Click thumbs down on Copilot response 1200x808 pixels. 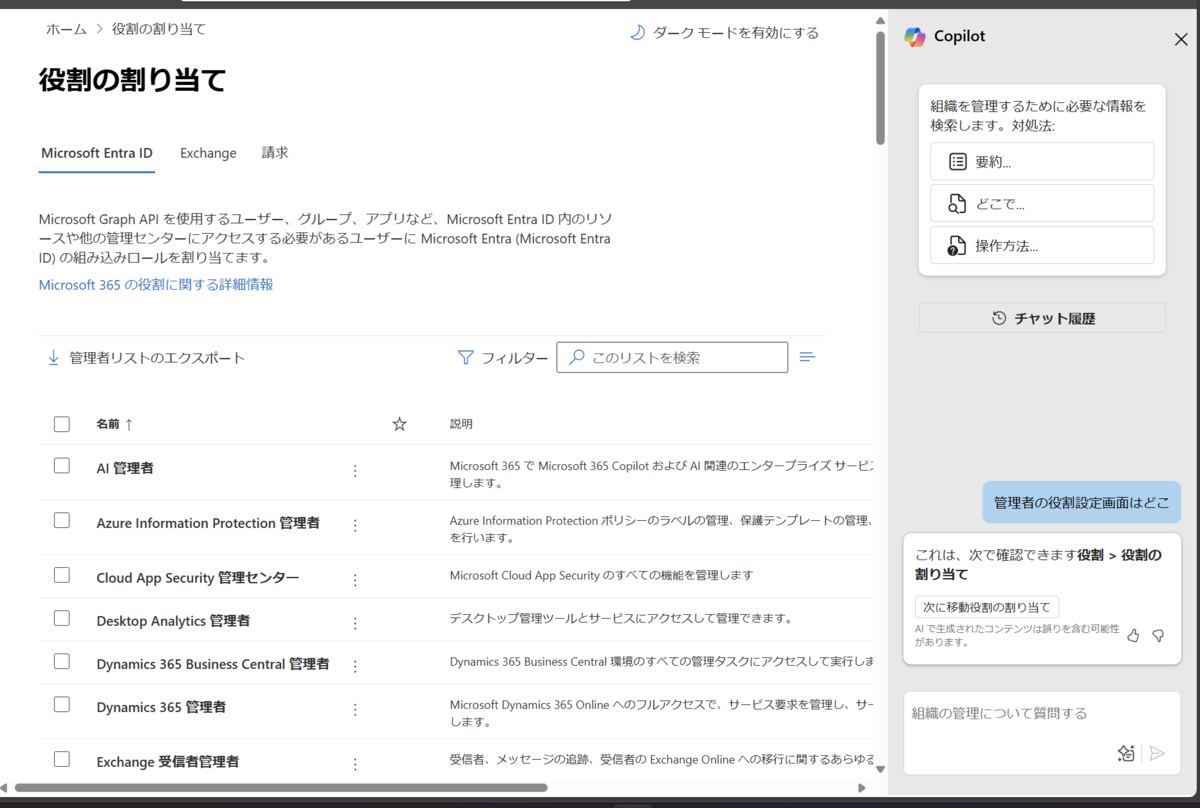[1158, 635]
